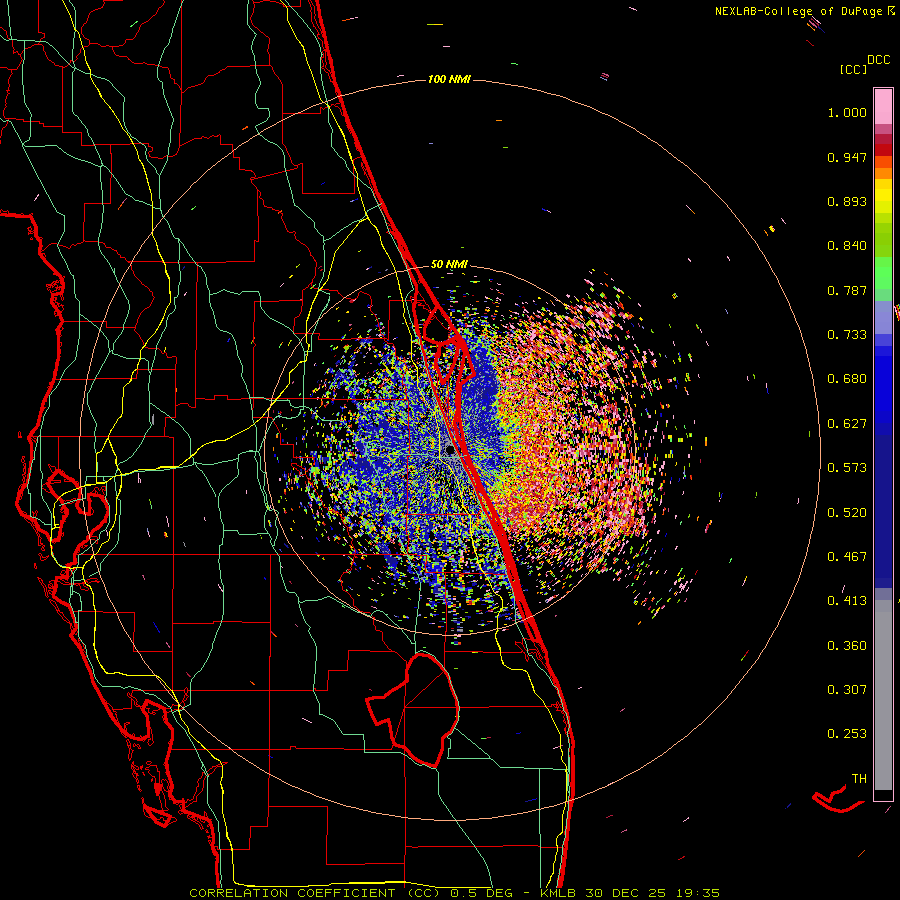Click the 100 NMI range ring label
The height and width of the screenshot is (900, 900).
[449, 79]
